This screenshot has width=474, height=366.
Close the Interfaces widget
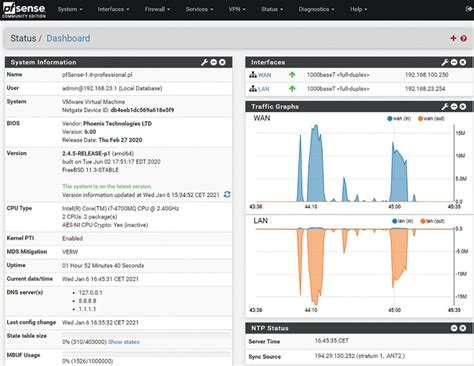[463, 62]
